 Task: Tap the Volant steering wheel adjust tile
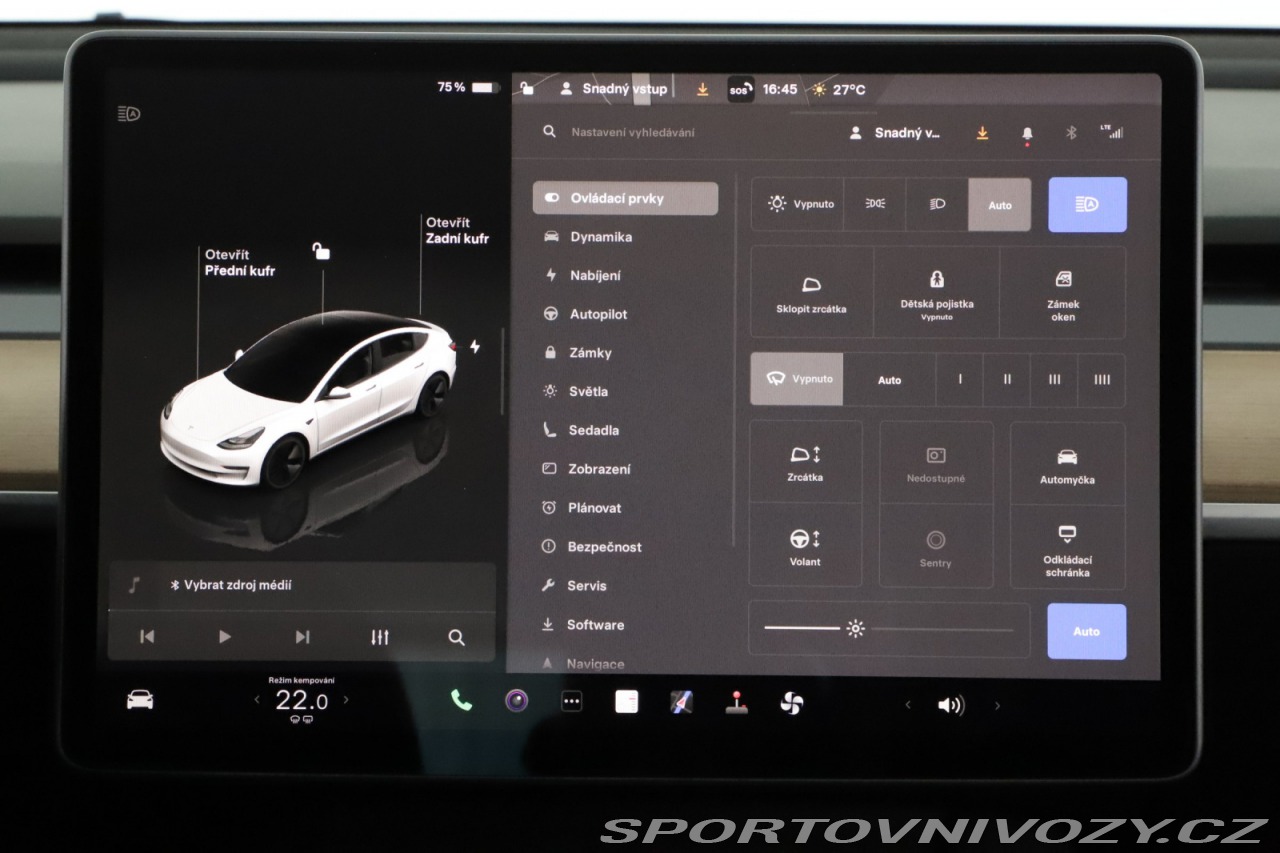pyautogui.click(x=805, y=546)
